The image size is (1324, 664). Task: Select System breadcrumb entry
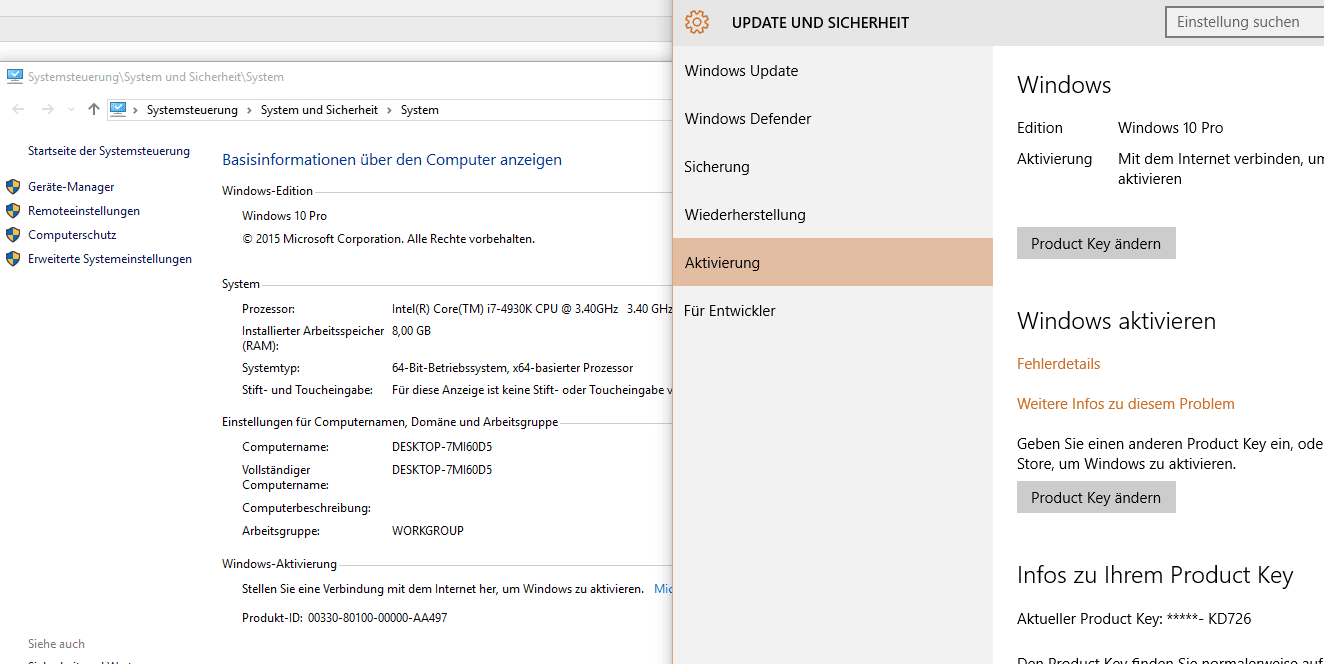(420, 110)
